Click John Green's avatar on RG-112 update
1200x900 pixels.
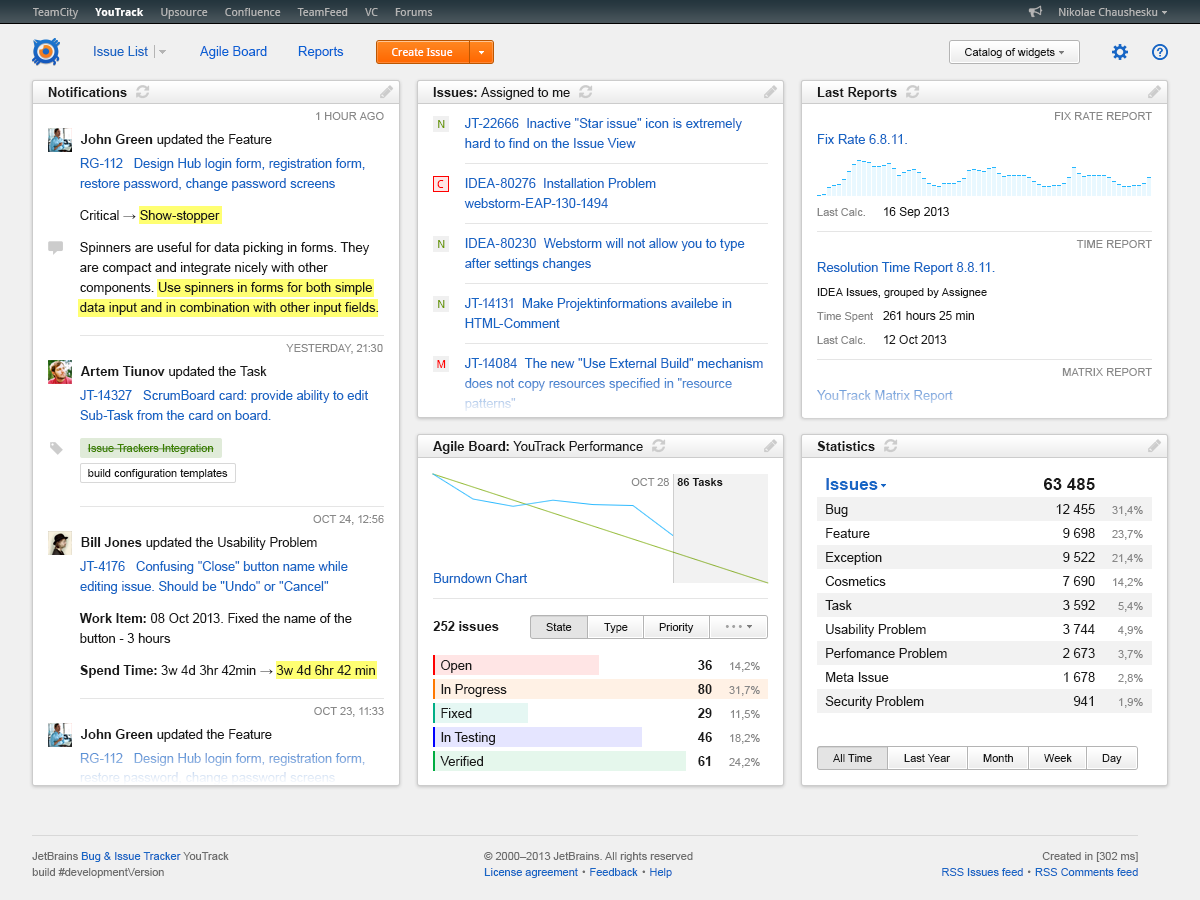60,140
